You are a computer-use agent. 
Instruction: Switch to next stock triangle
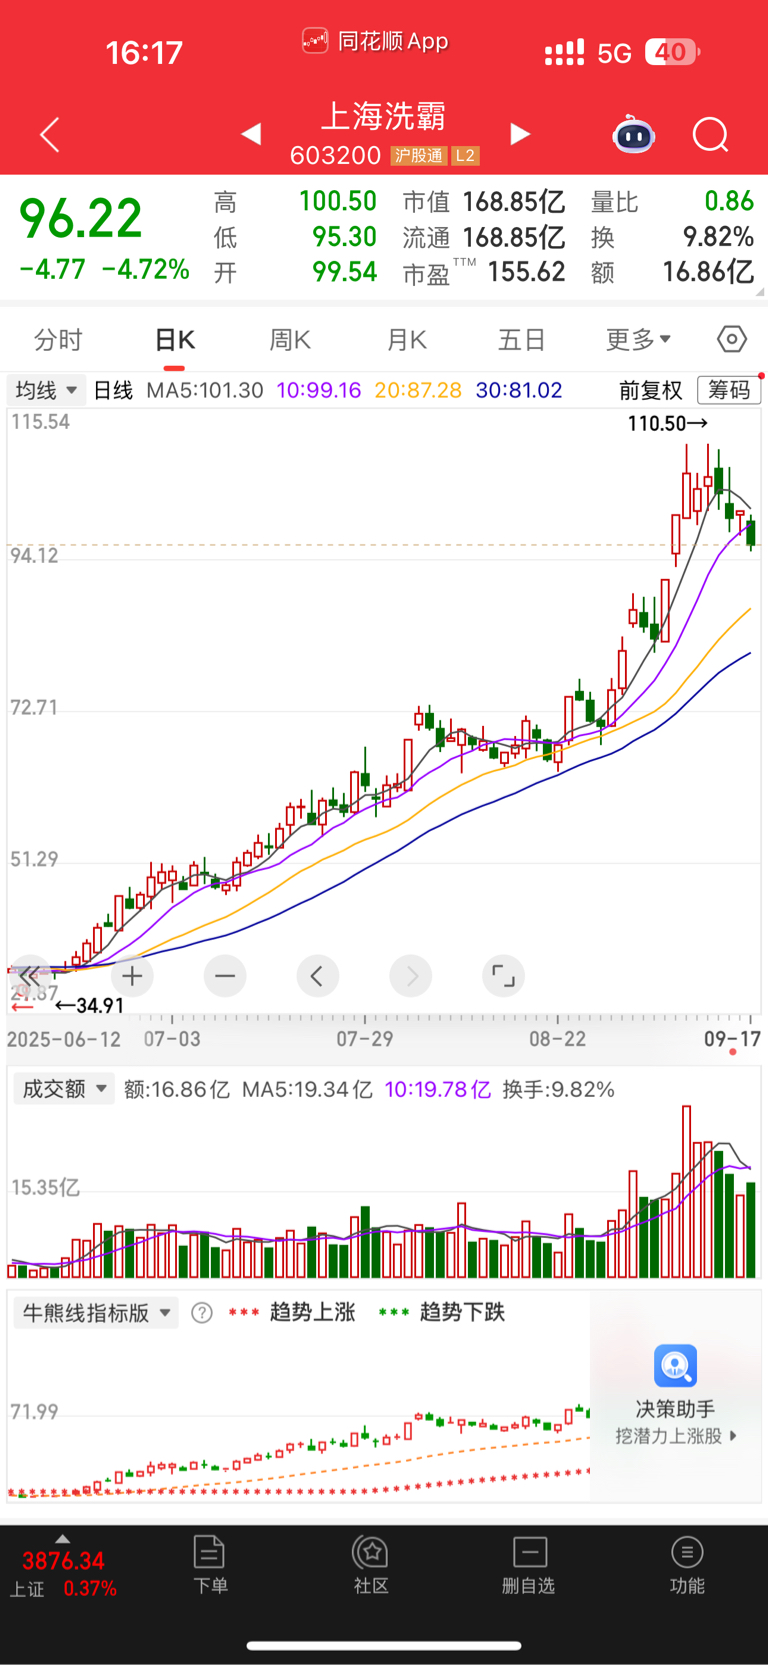click(x=520, y=134)
